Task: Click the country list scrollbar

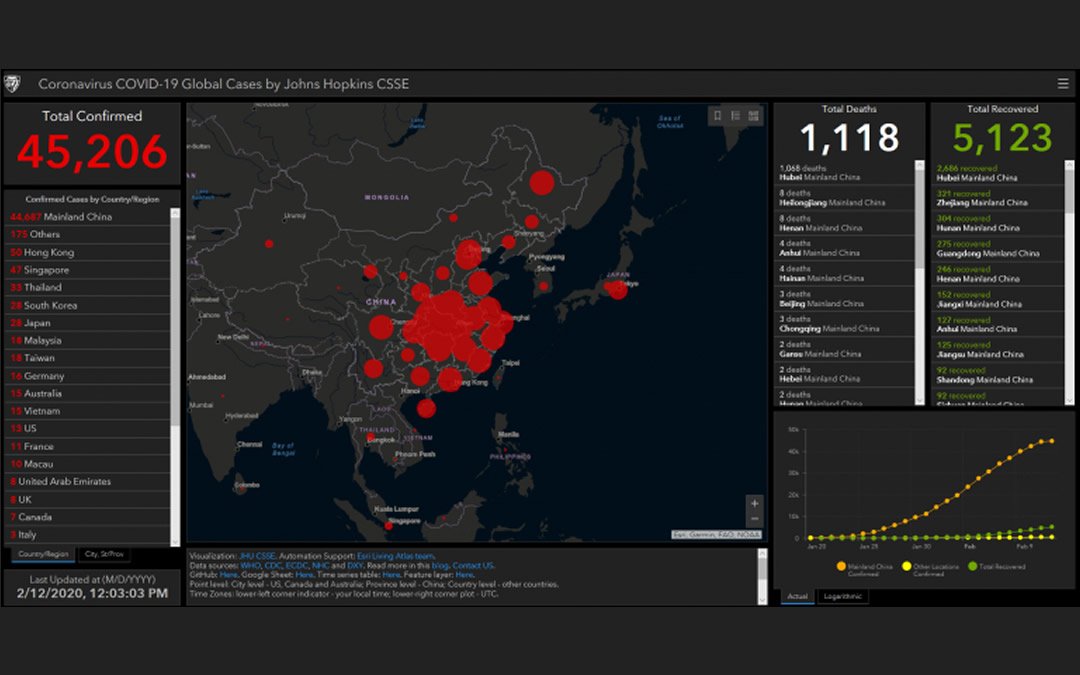Action: (175, 377)
